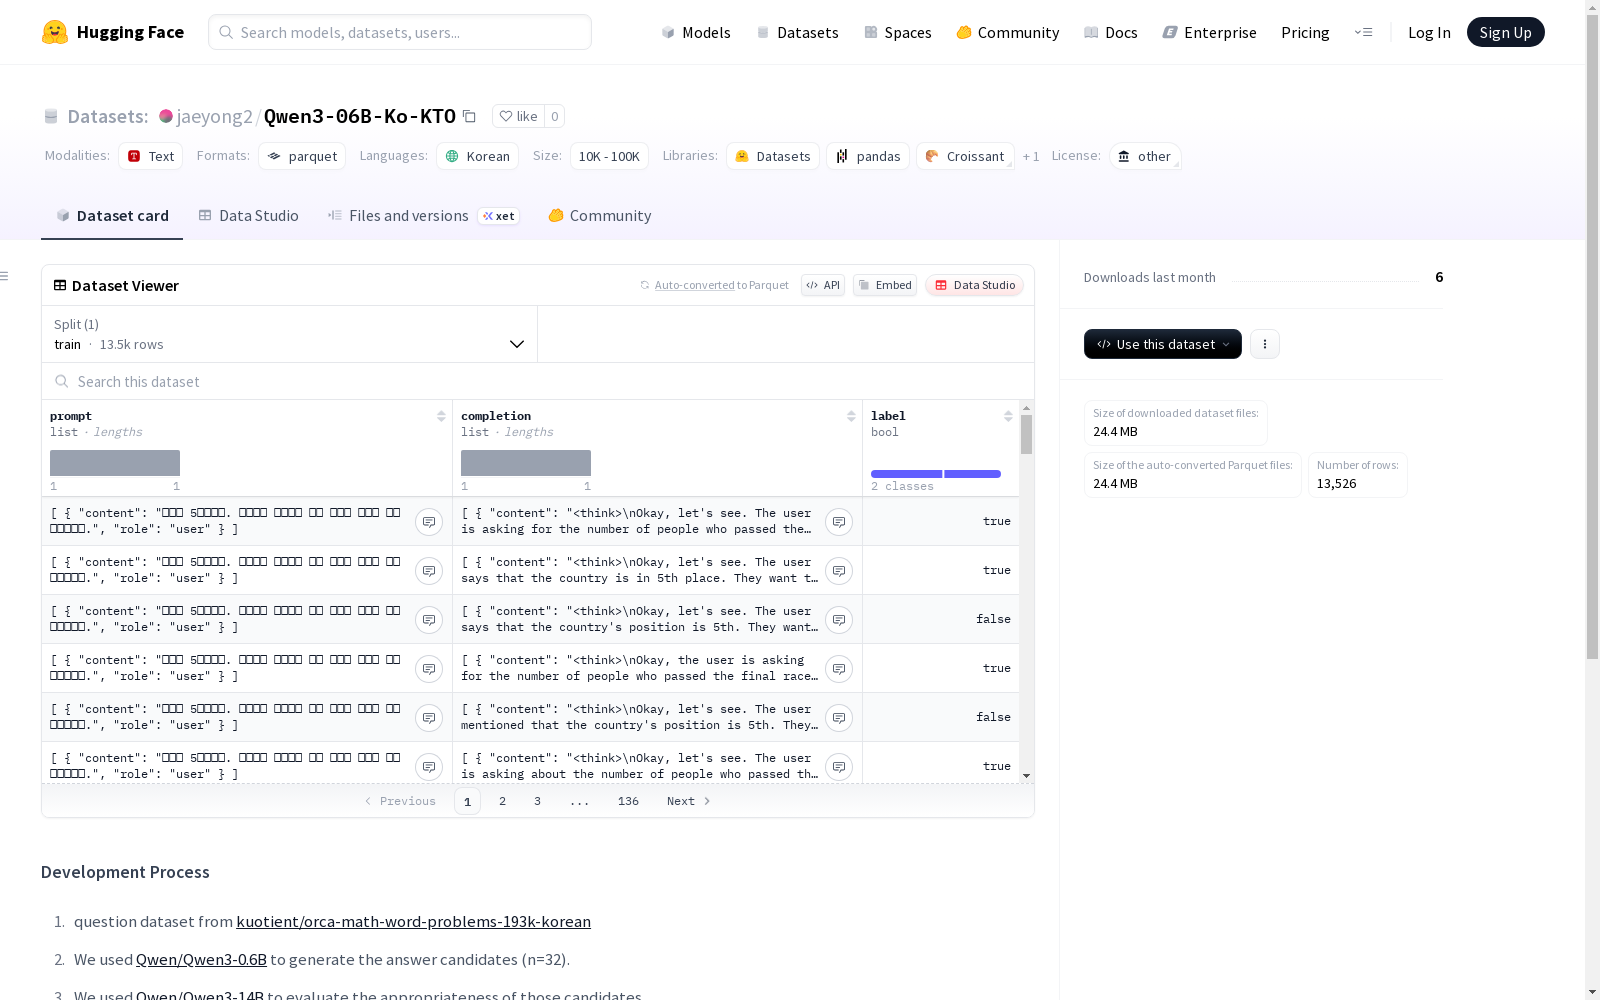1600x1000 pixels.
Task: Sort by the prompt column sort icon
Action: pos(441,416)
